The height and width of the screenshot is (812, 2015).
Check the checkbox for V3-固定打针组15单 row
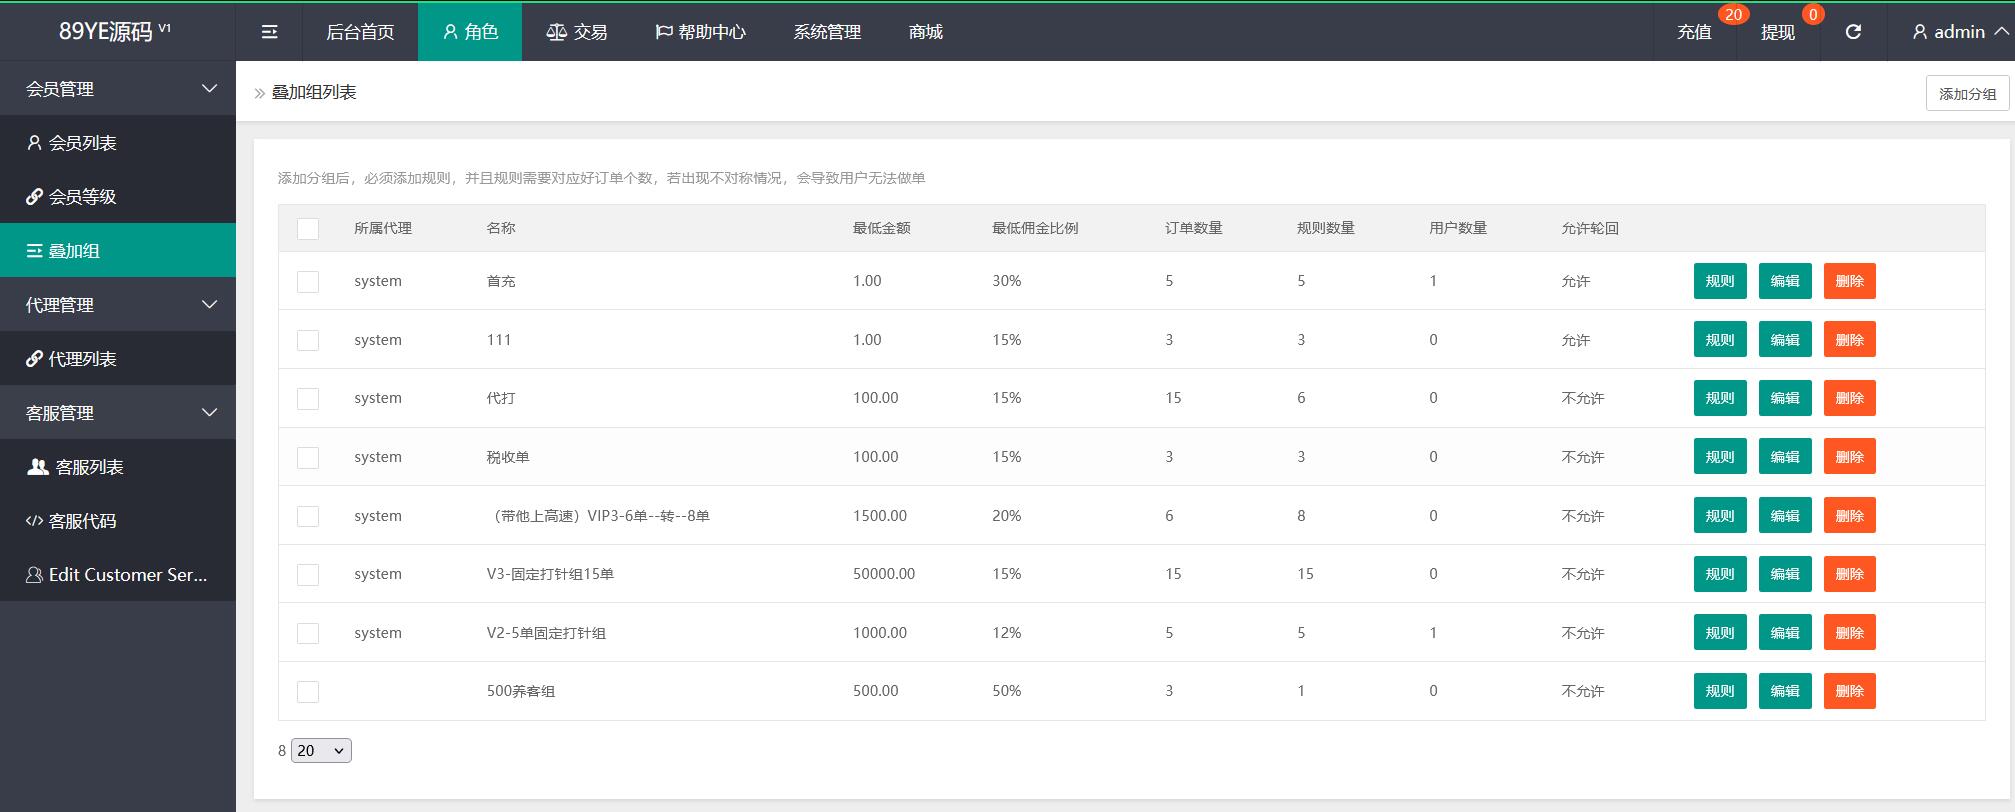point(308,575)
